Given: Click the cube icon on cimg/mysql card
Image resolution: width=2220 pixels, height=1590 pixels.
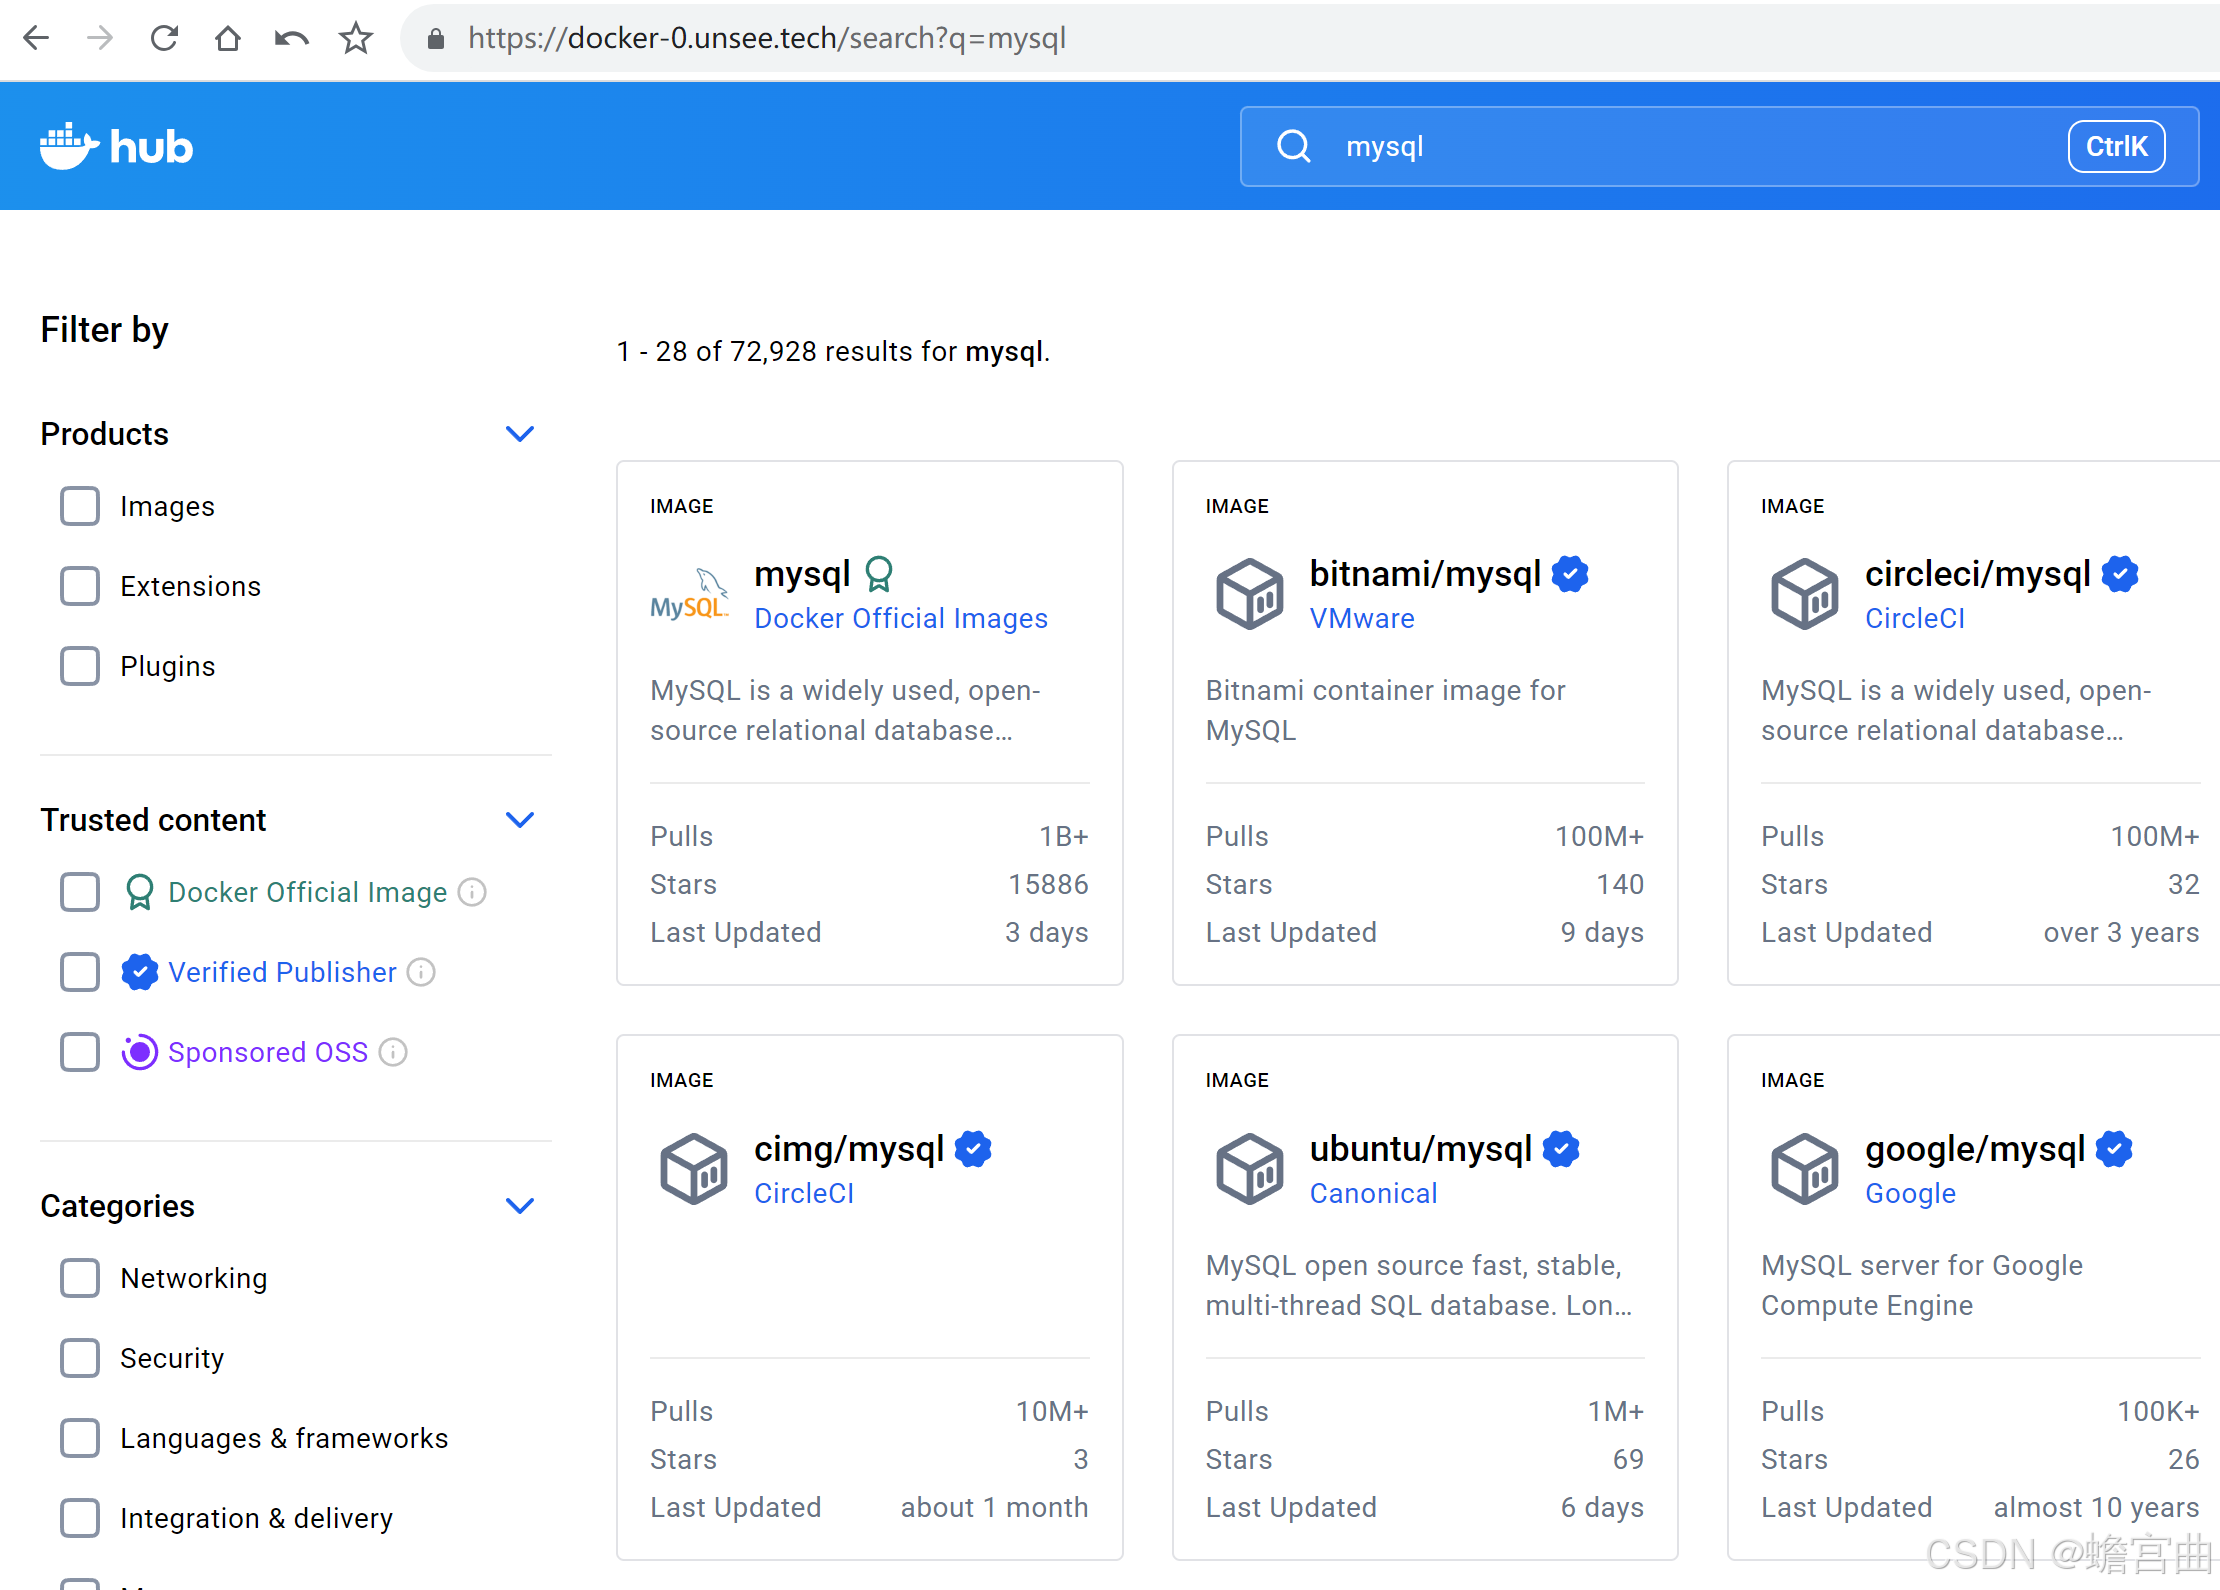Looking at the screenshot, I should click(694, 1169).
